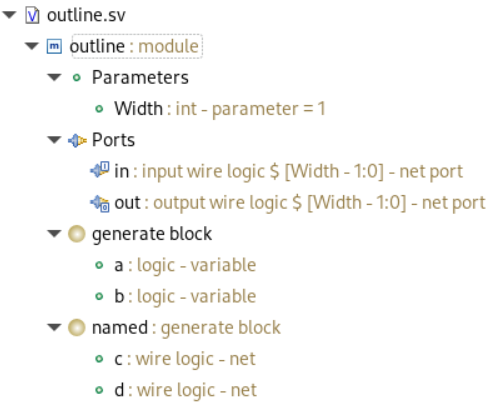The width and height of the screenshot is (490, 405).
Task: Select the out output wire port
Action: pos(300,203)
